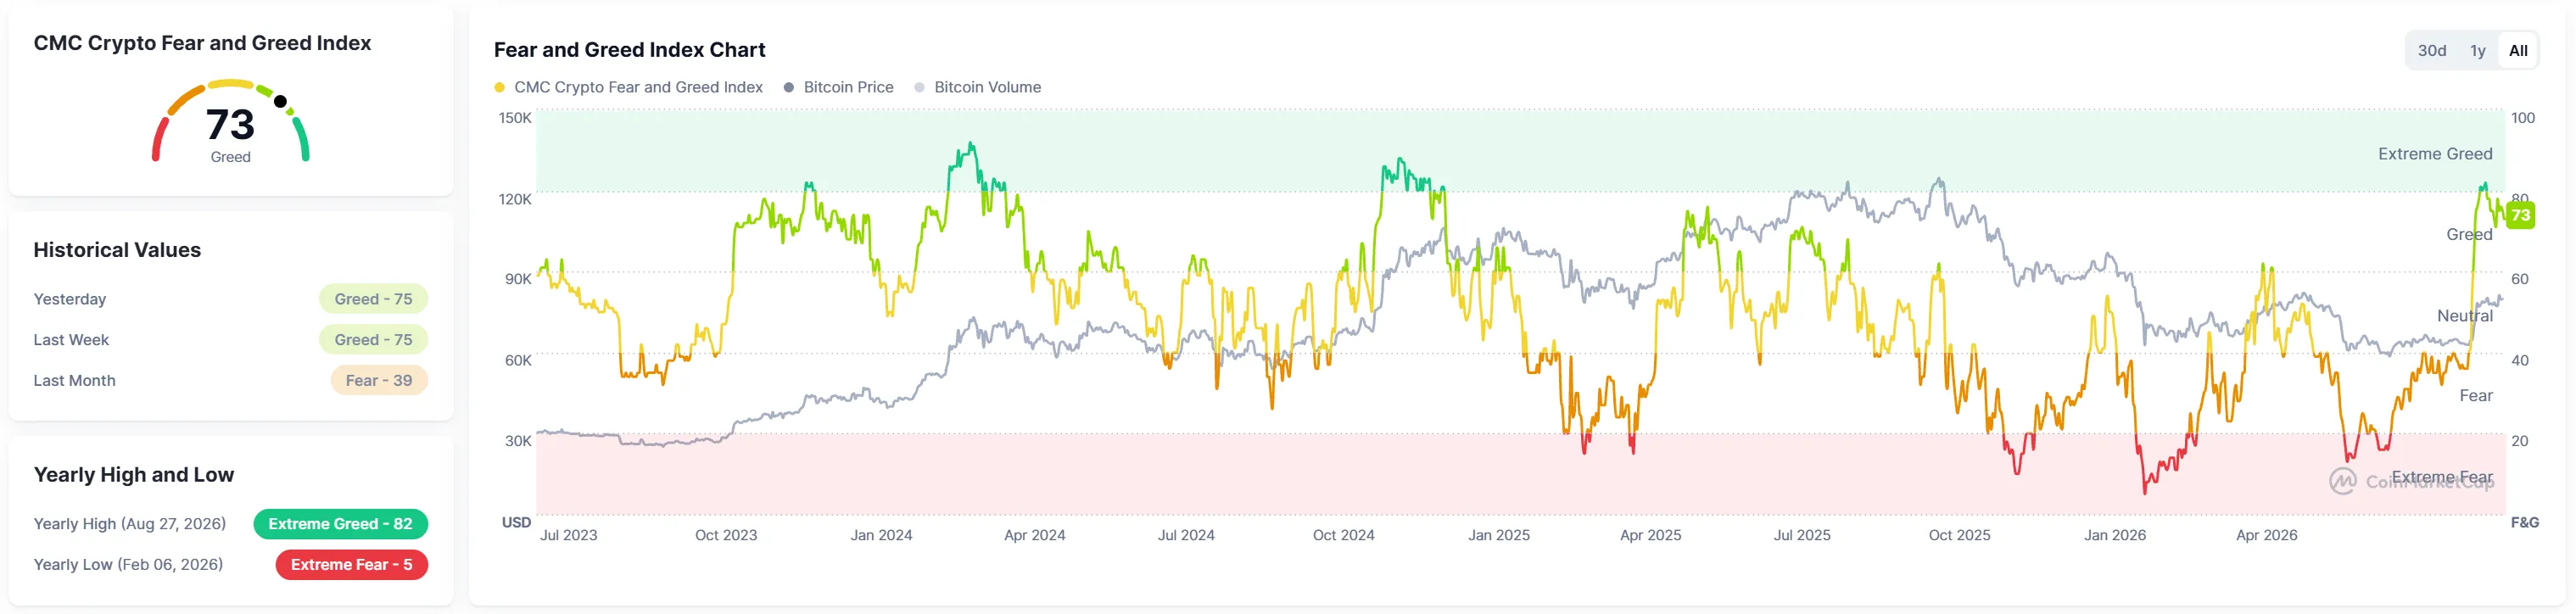Click the Last Week Greed - 75 badge
This screenshot has width=2576, height=614.
pos(373,340)
